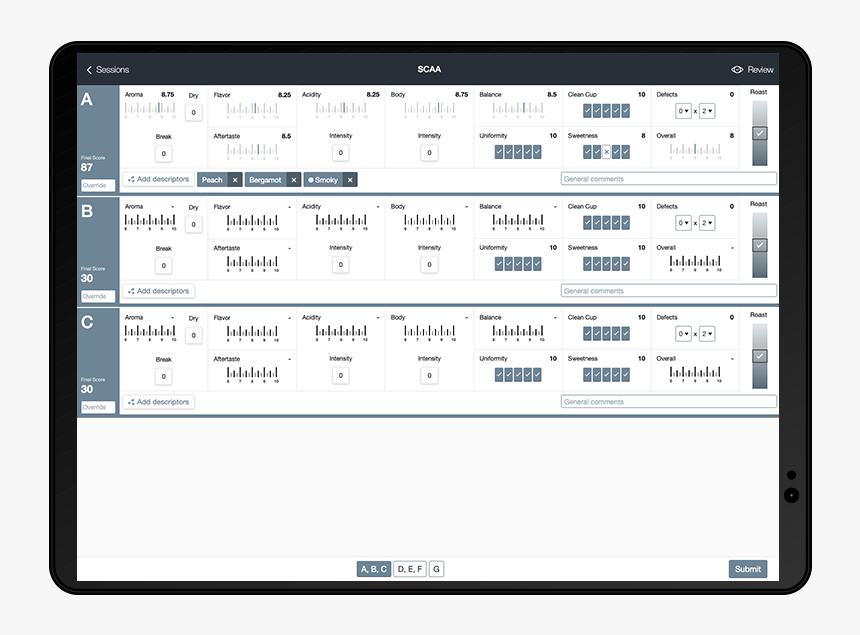Image resolution: width=860 pixels, height=635 pixels.
Task: Set Acidity score scale for sample A
Action: pyautogui.click(x=341, y=109)
